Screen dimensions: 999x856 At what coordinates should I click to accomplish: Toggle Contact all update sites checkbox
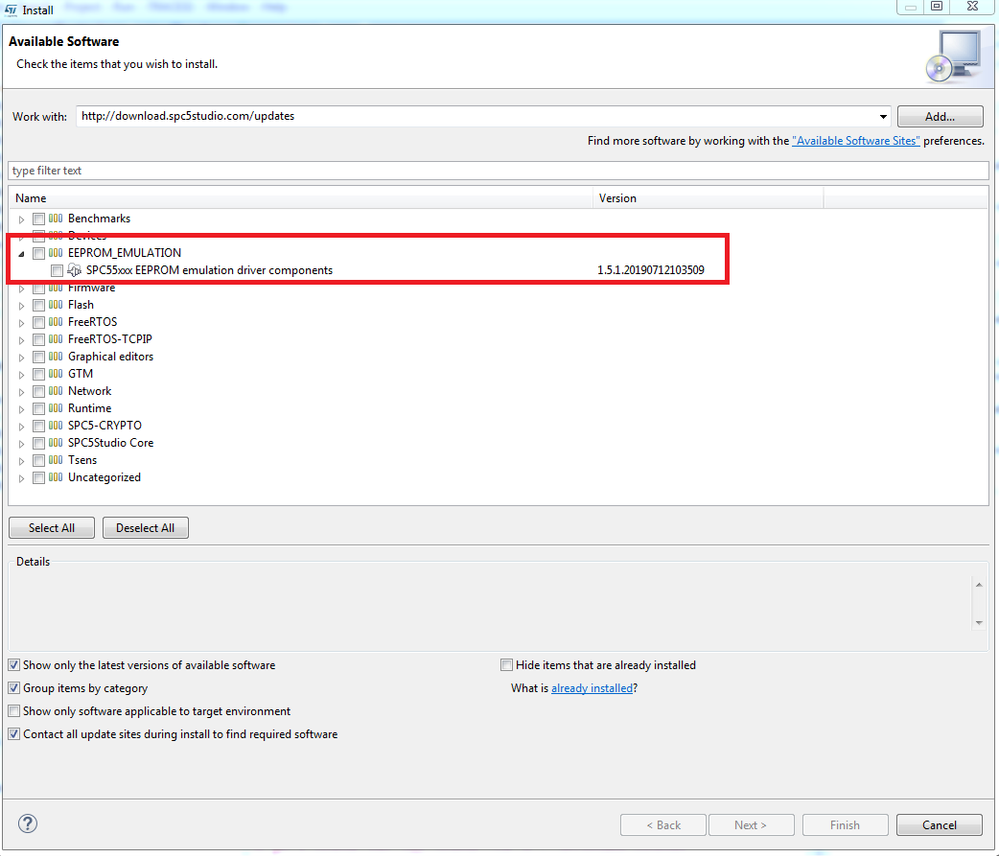coord(14,734)
